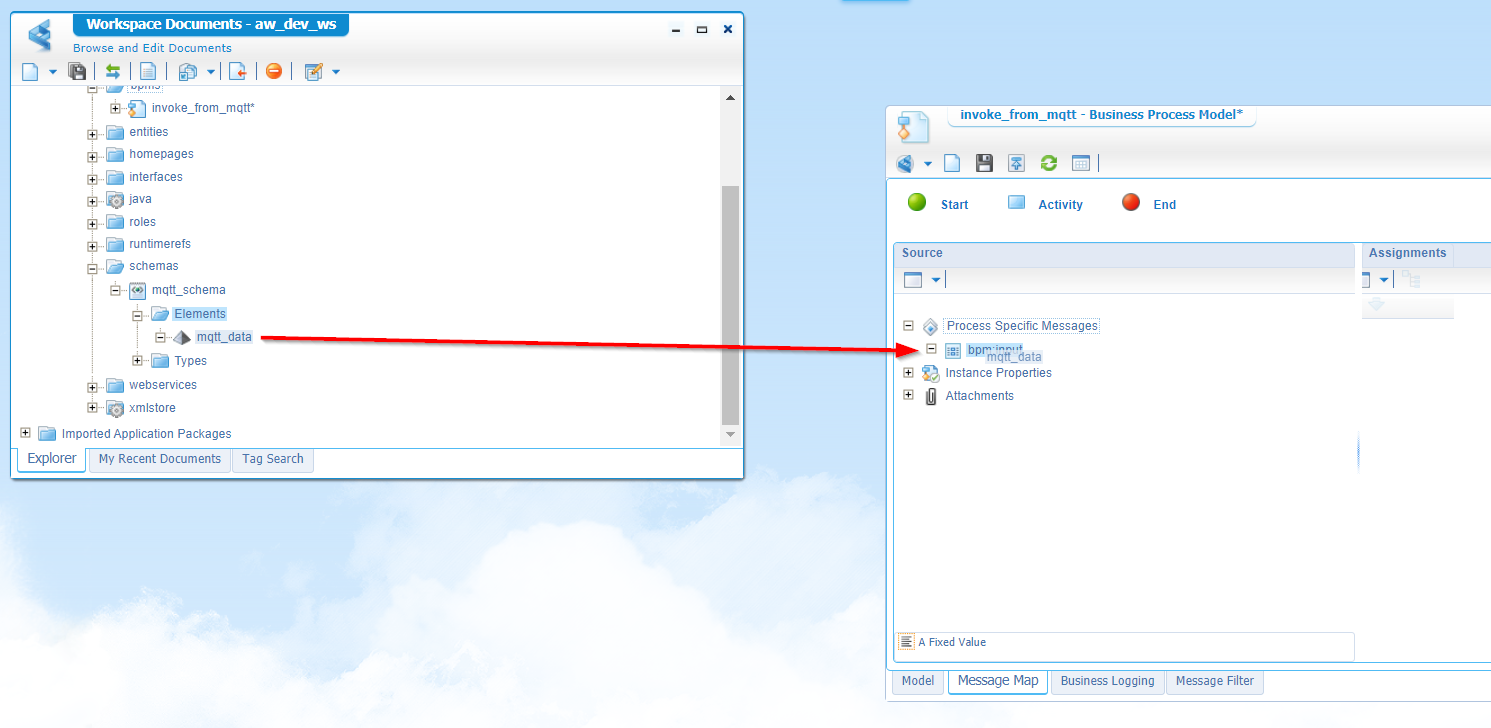Expand the entities folder
Screen dimensions: 1491x728
[92, 134]
